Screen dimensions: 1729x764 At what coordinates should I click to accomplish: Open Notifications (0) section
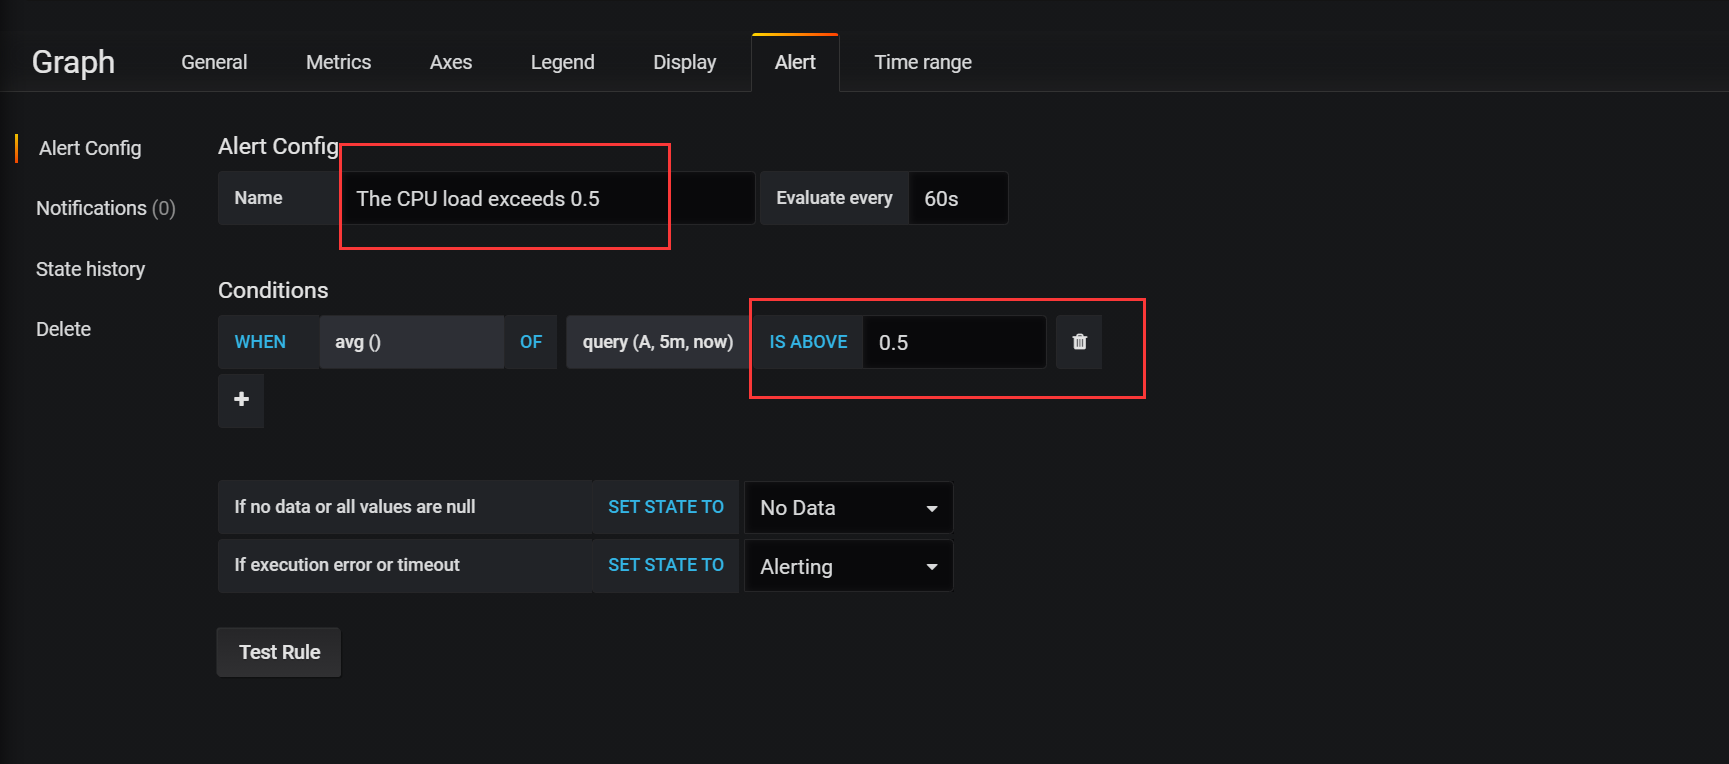(x=105, y=208)
